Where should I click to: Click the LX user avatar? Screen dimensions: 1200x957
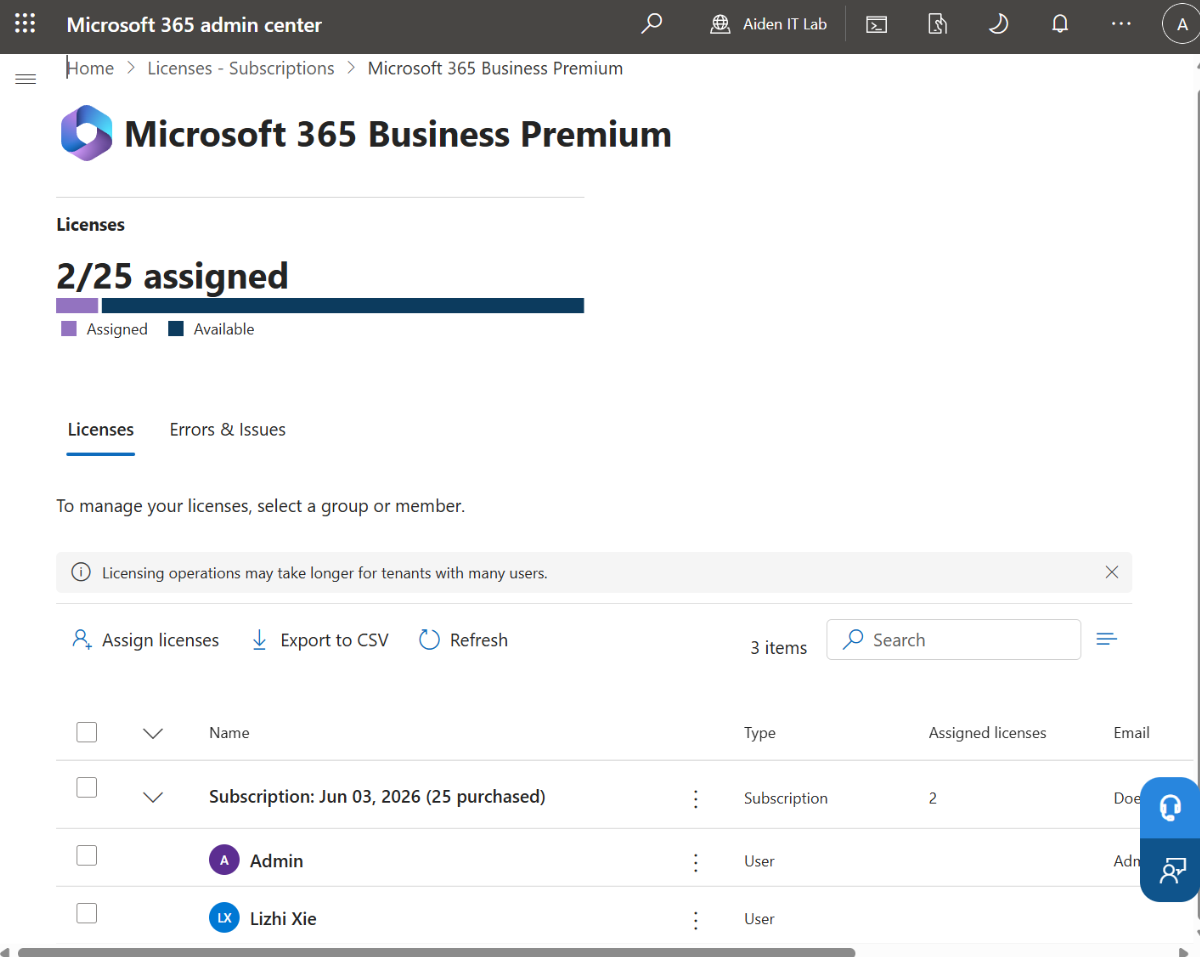click(x=224, y=918)
